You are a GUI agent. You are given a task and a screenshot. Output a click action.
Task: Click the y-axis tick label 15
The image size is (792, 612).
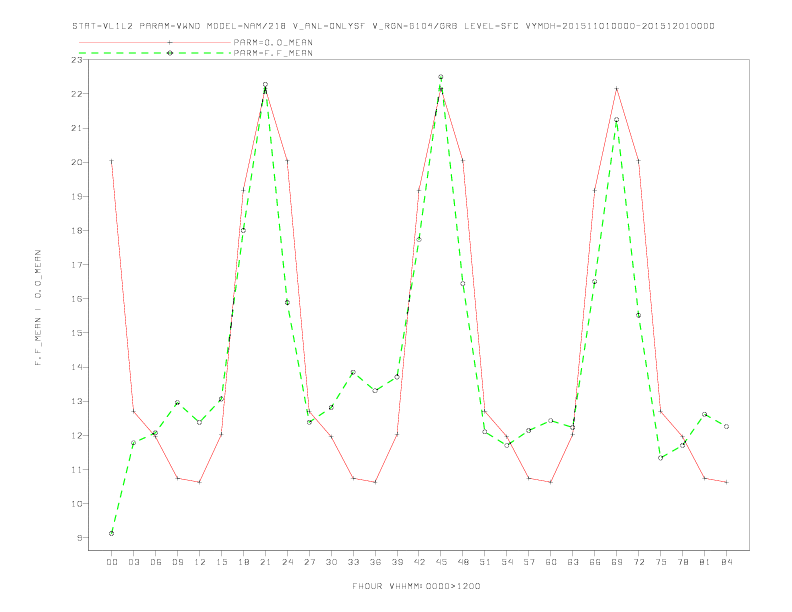pyautogui.click(x=77, y=333)
